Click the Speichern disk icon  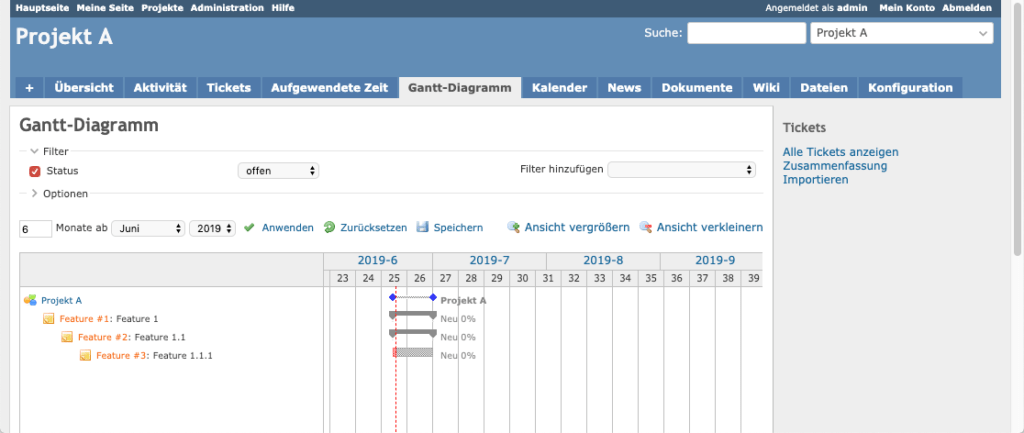[422, 228]
